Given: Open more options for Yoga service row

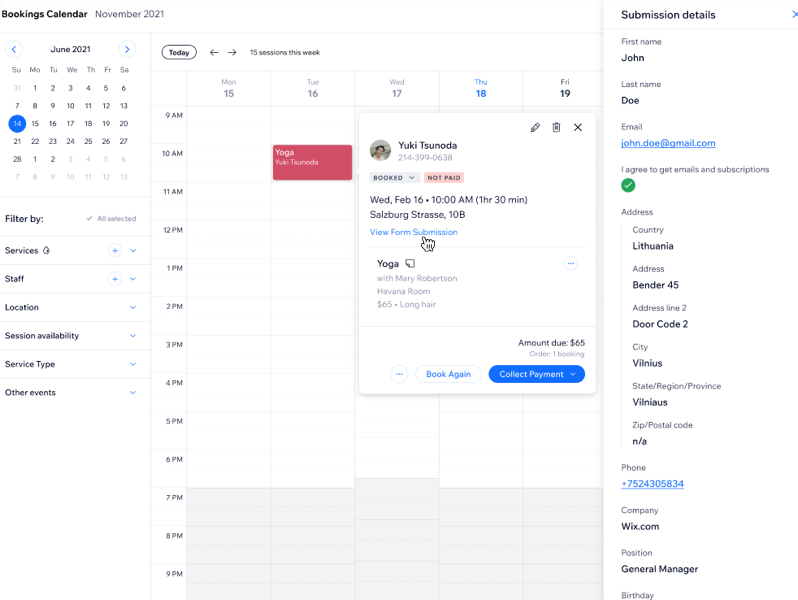Looking at the screenshot, I should 571,264.
